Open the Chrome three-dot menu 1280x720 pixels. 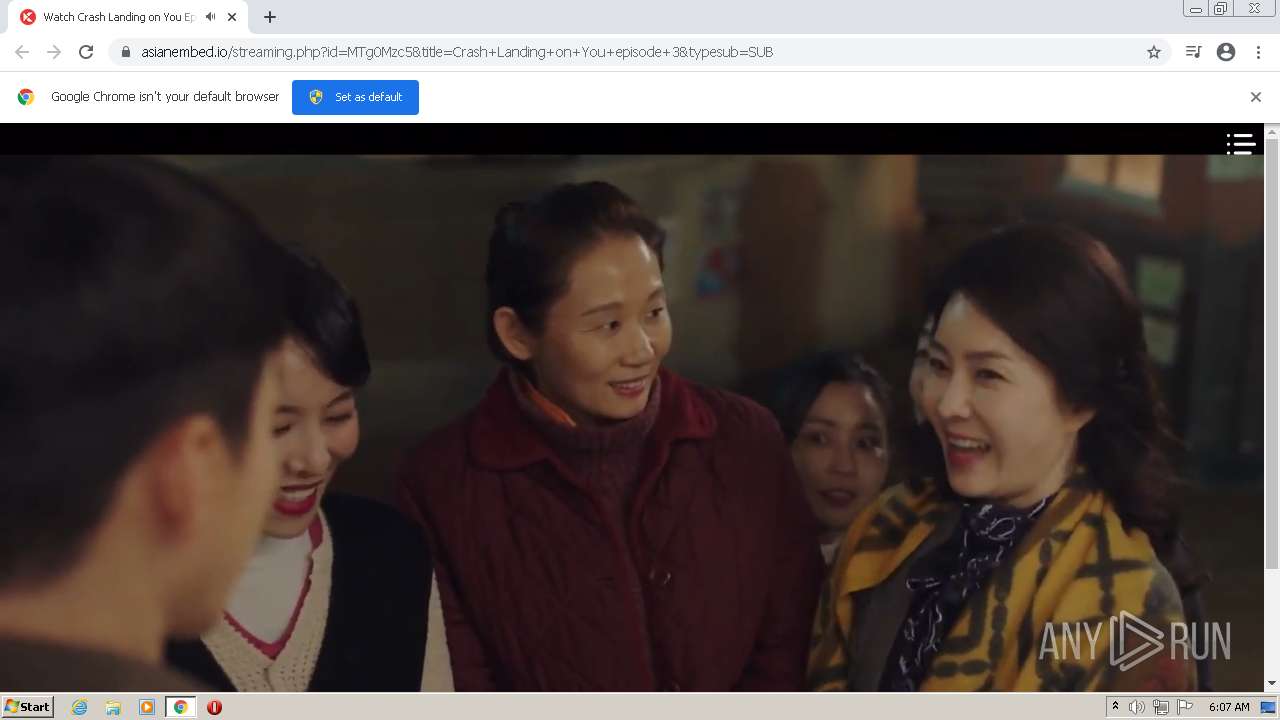point(1258,52)
